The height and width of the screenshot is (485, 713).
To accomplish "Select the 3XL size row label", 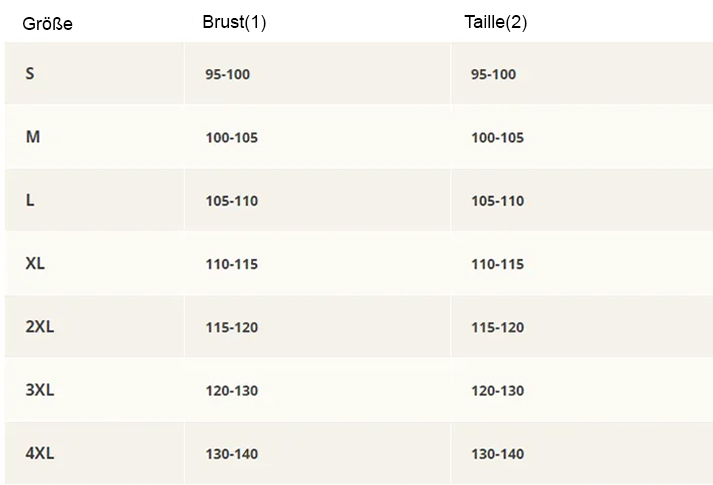I will 40,390.
